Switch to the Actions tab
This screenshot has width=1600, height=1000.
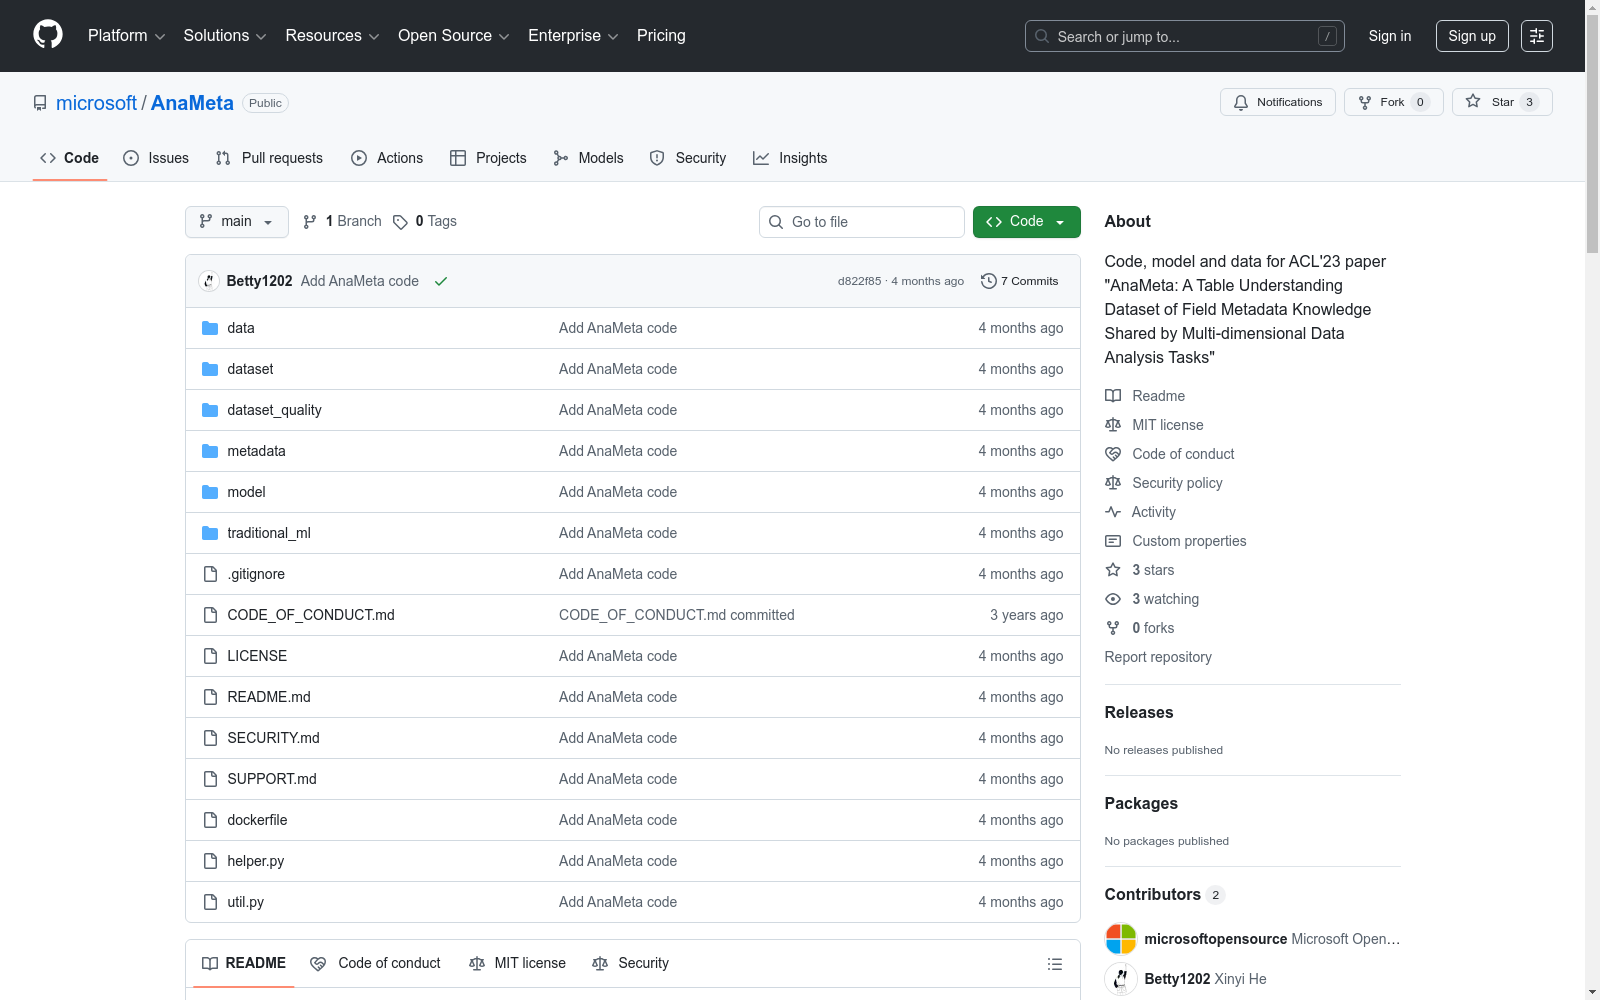pos(387,158)
